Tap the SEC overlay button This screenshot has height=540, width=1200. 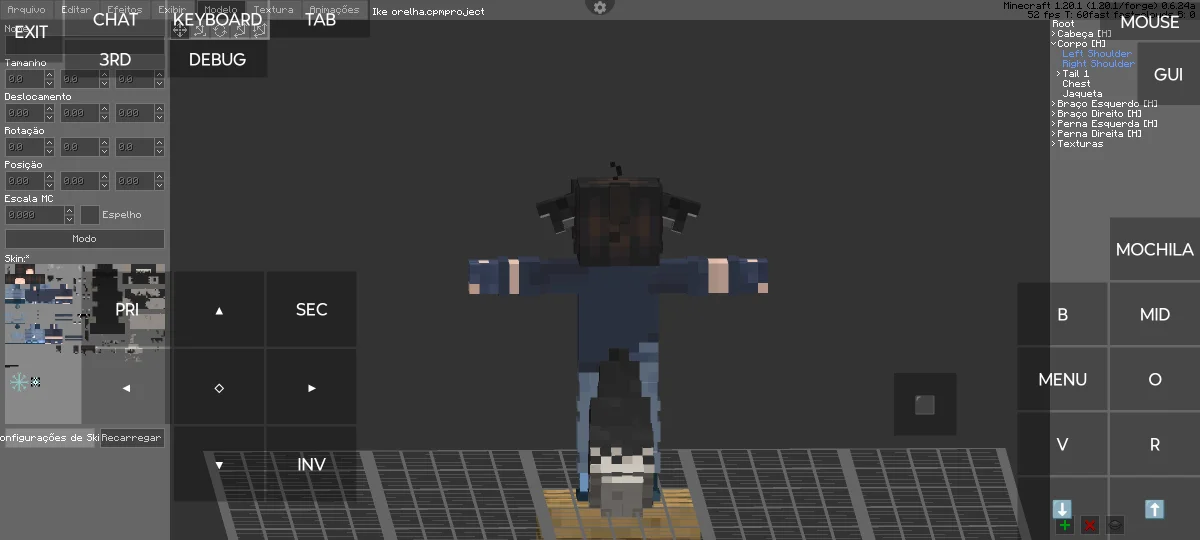coord(311,310)
